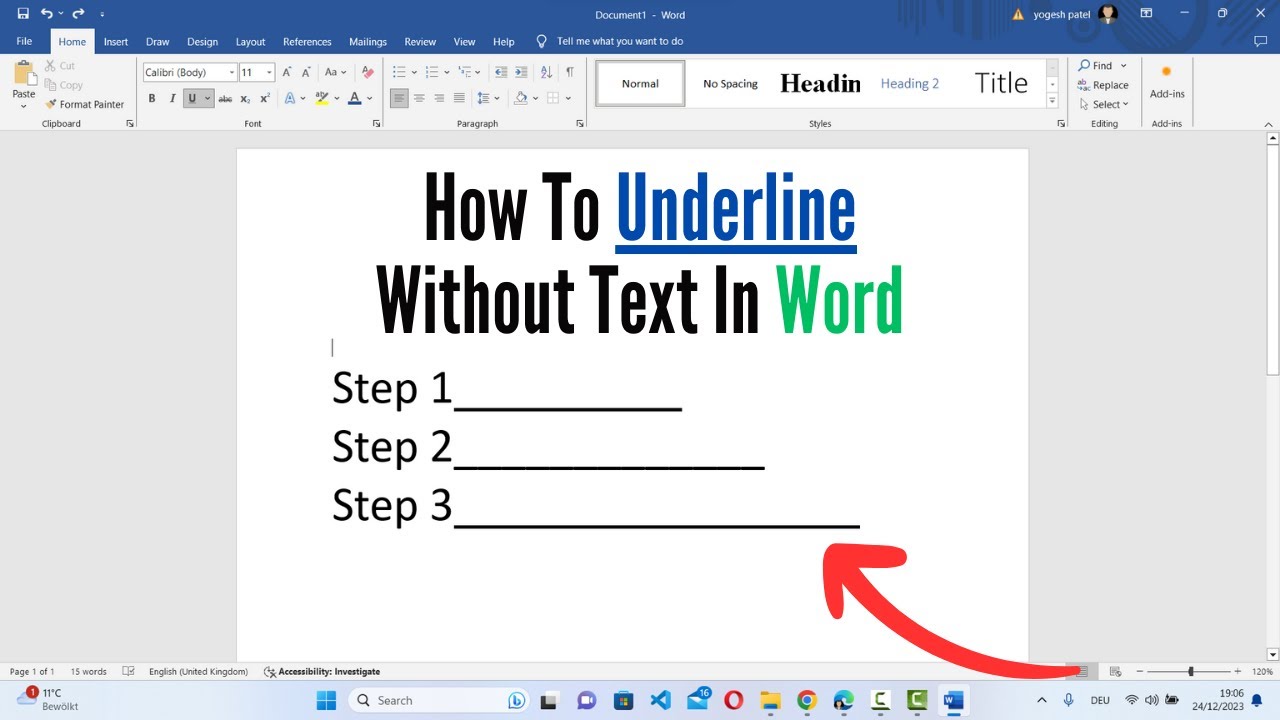Toggle Subscript formatting
The height and width of the screenshot is (720, 1280).
point(245,98)
